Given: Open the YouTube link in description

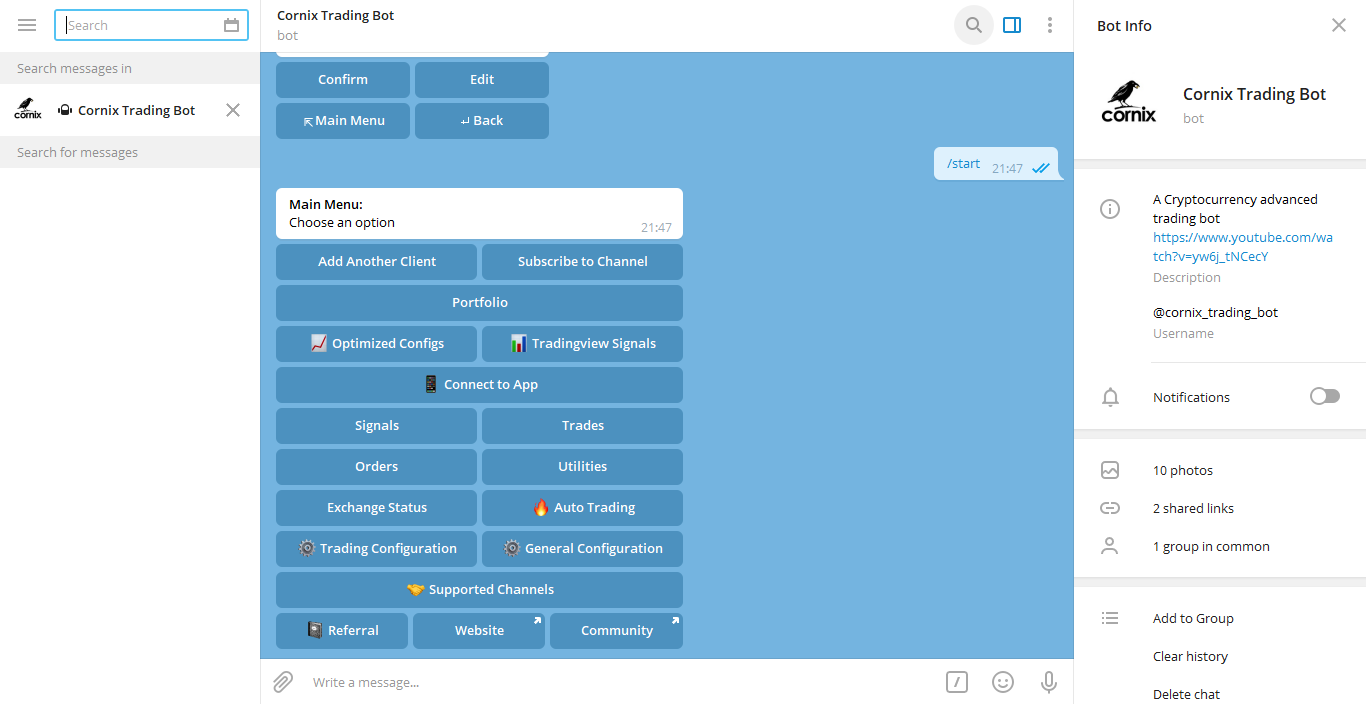Looking at the screenshot, I should click(1243, 247).
